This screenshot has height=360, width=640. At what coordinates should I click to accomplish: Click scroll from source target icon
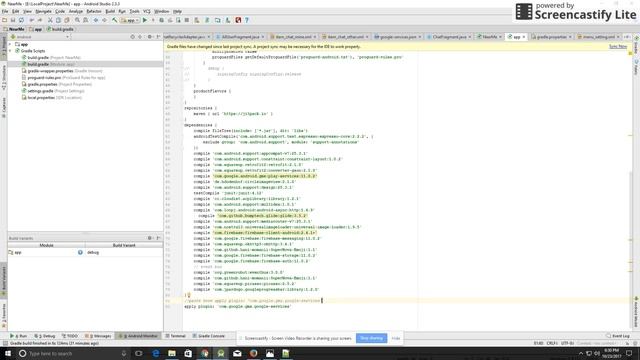pyautogui.click(x=133, y=37)
